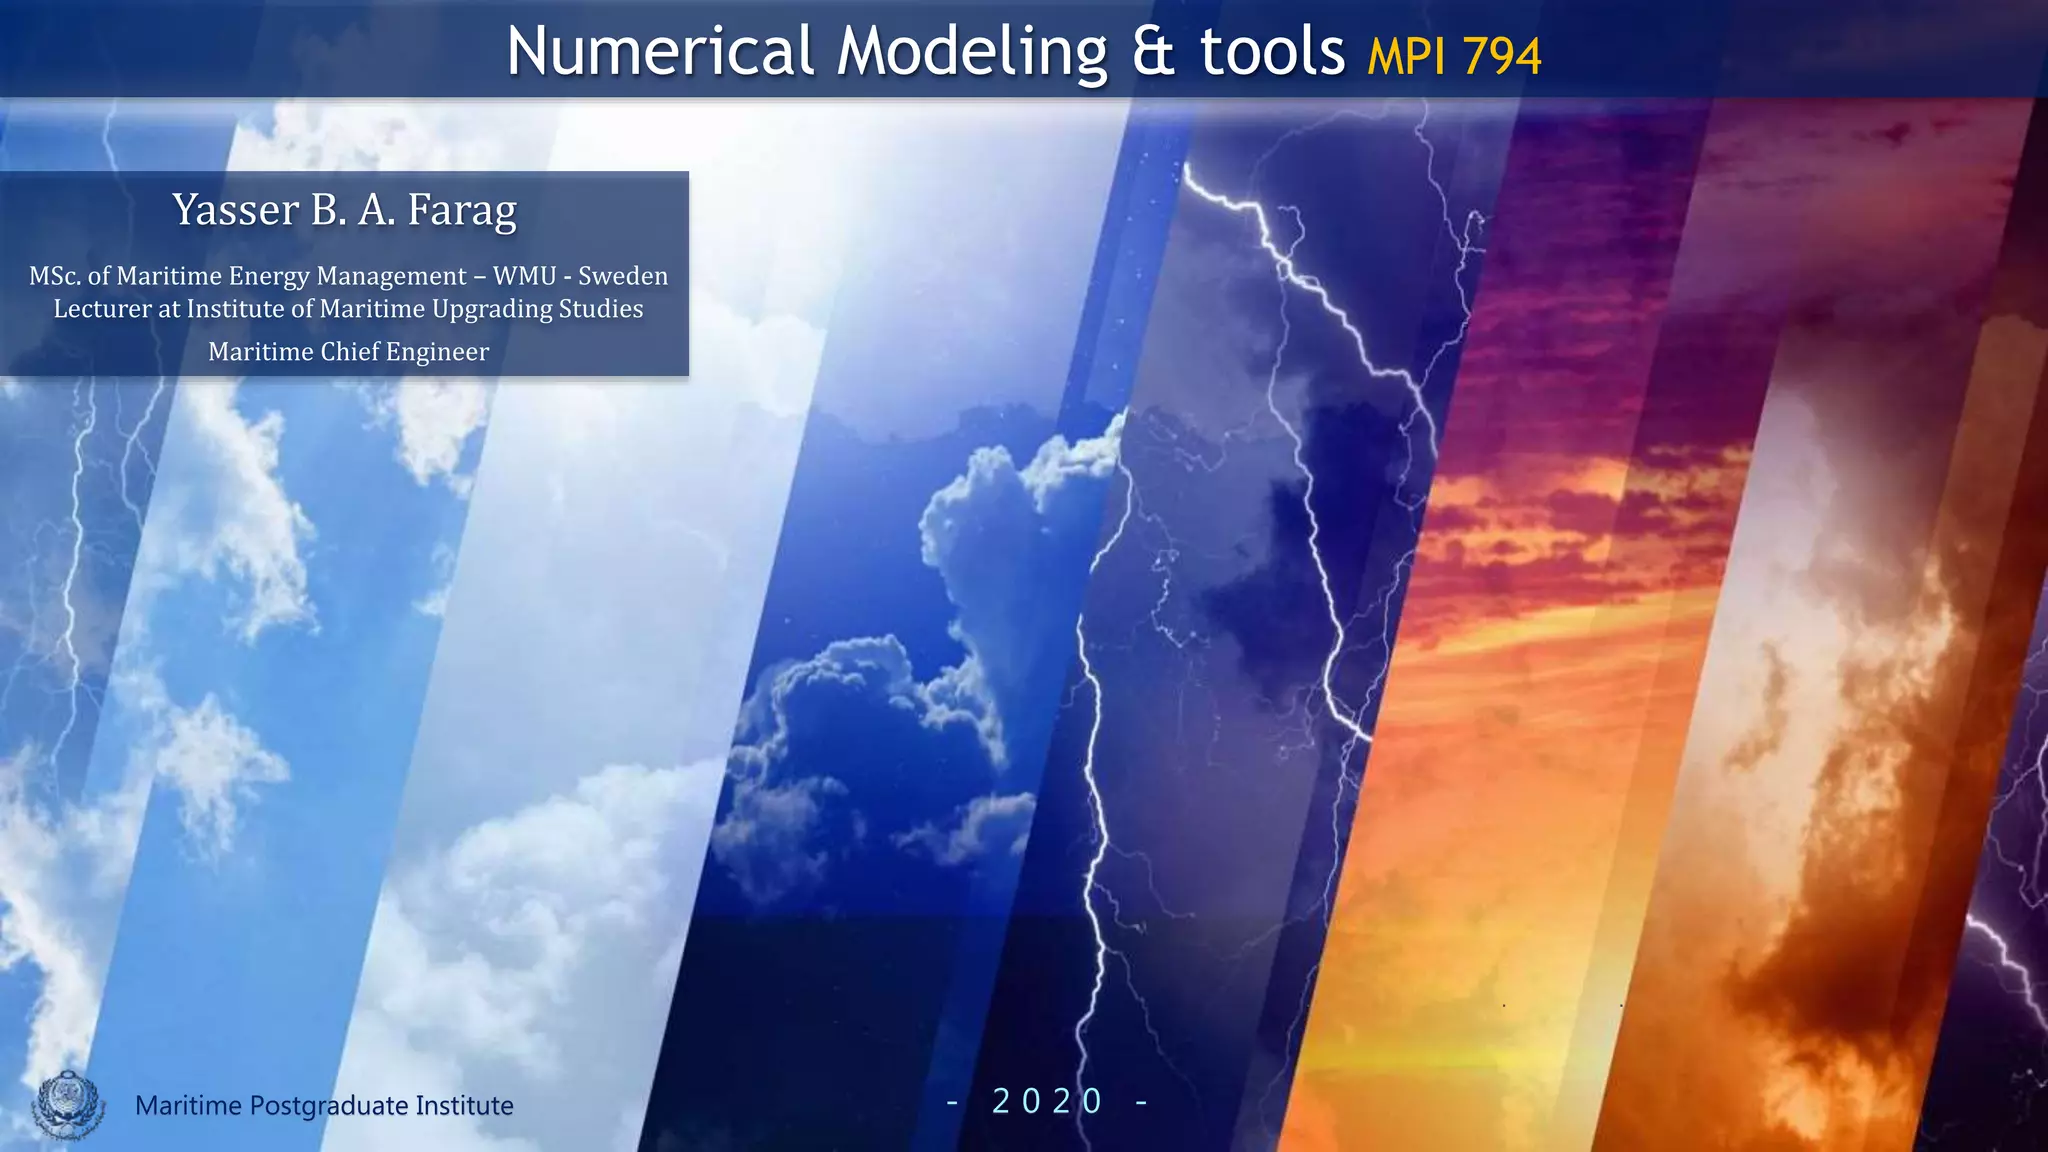Click the dash right of 2020
Viewport: 2048px width, 1152px height.
click(1141, 1102)
